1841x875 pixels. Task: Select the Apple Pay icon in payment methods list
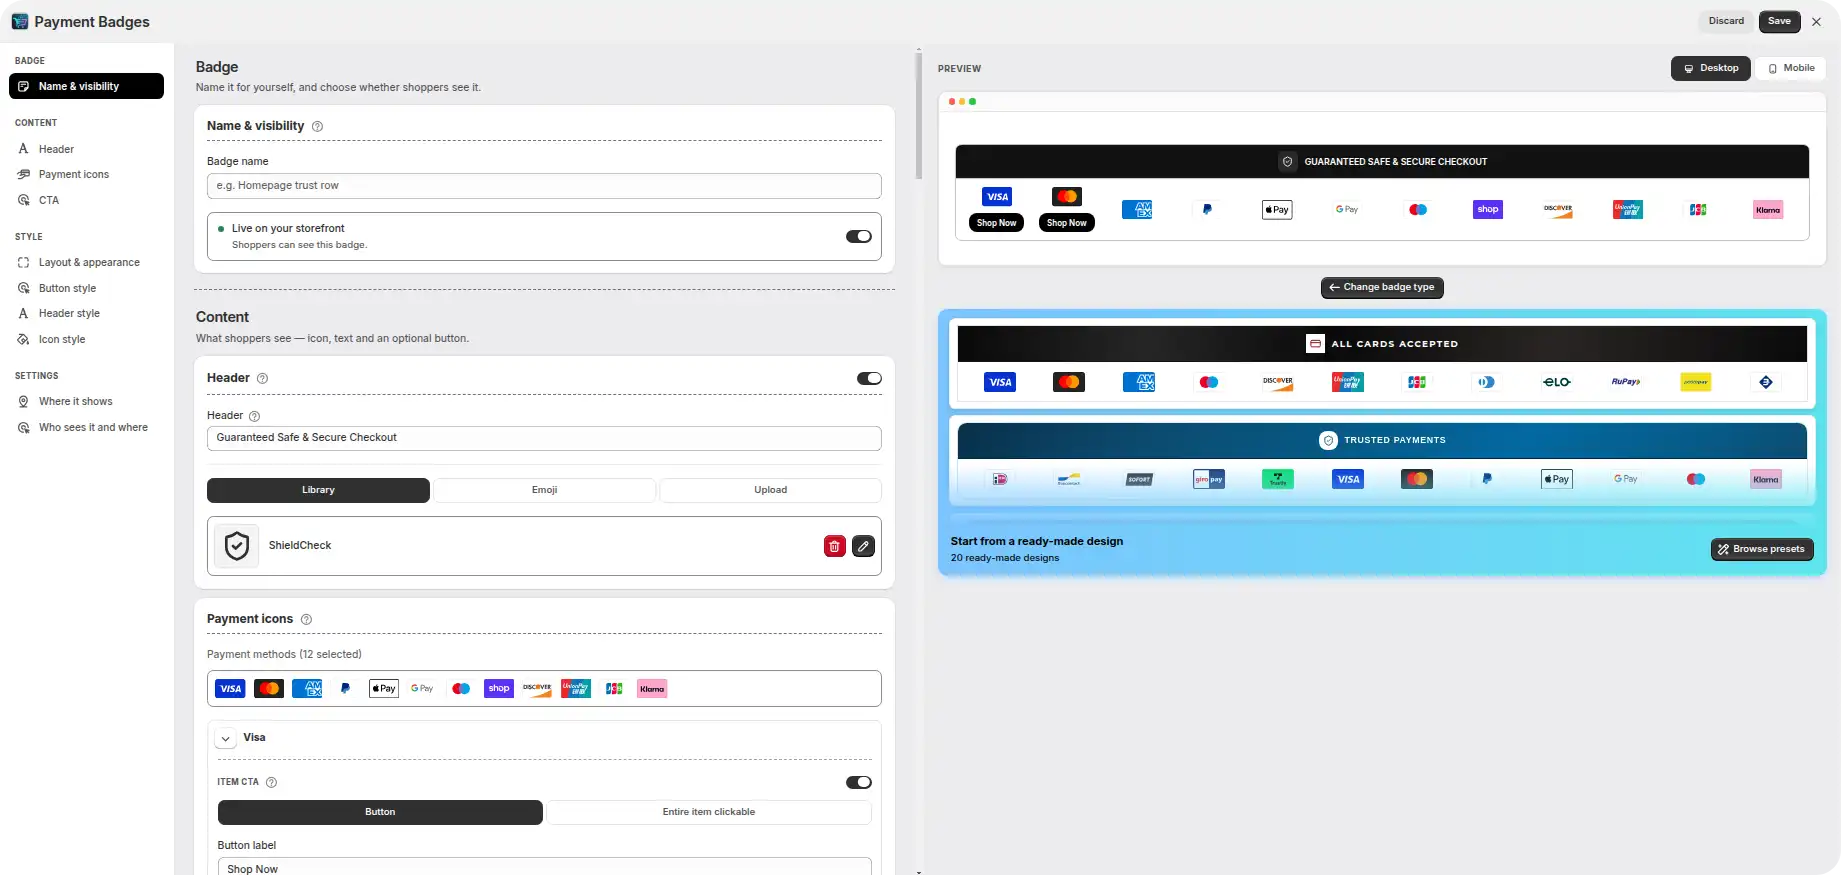pyautogui.click(x=384, y=689)
